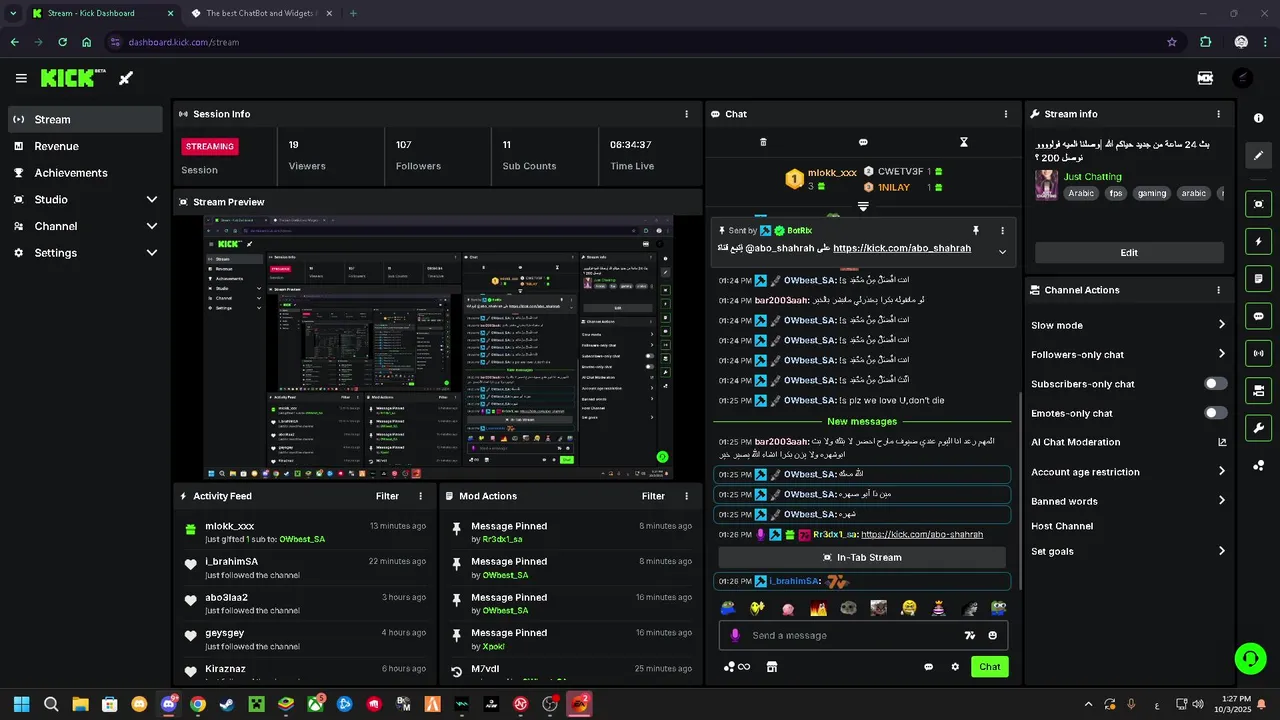Click the pencil edit icon in right sidebar
The height and width of the screenshot is (720, 1280).
click(1258, 155)
